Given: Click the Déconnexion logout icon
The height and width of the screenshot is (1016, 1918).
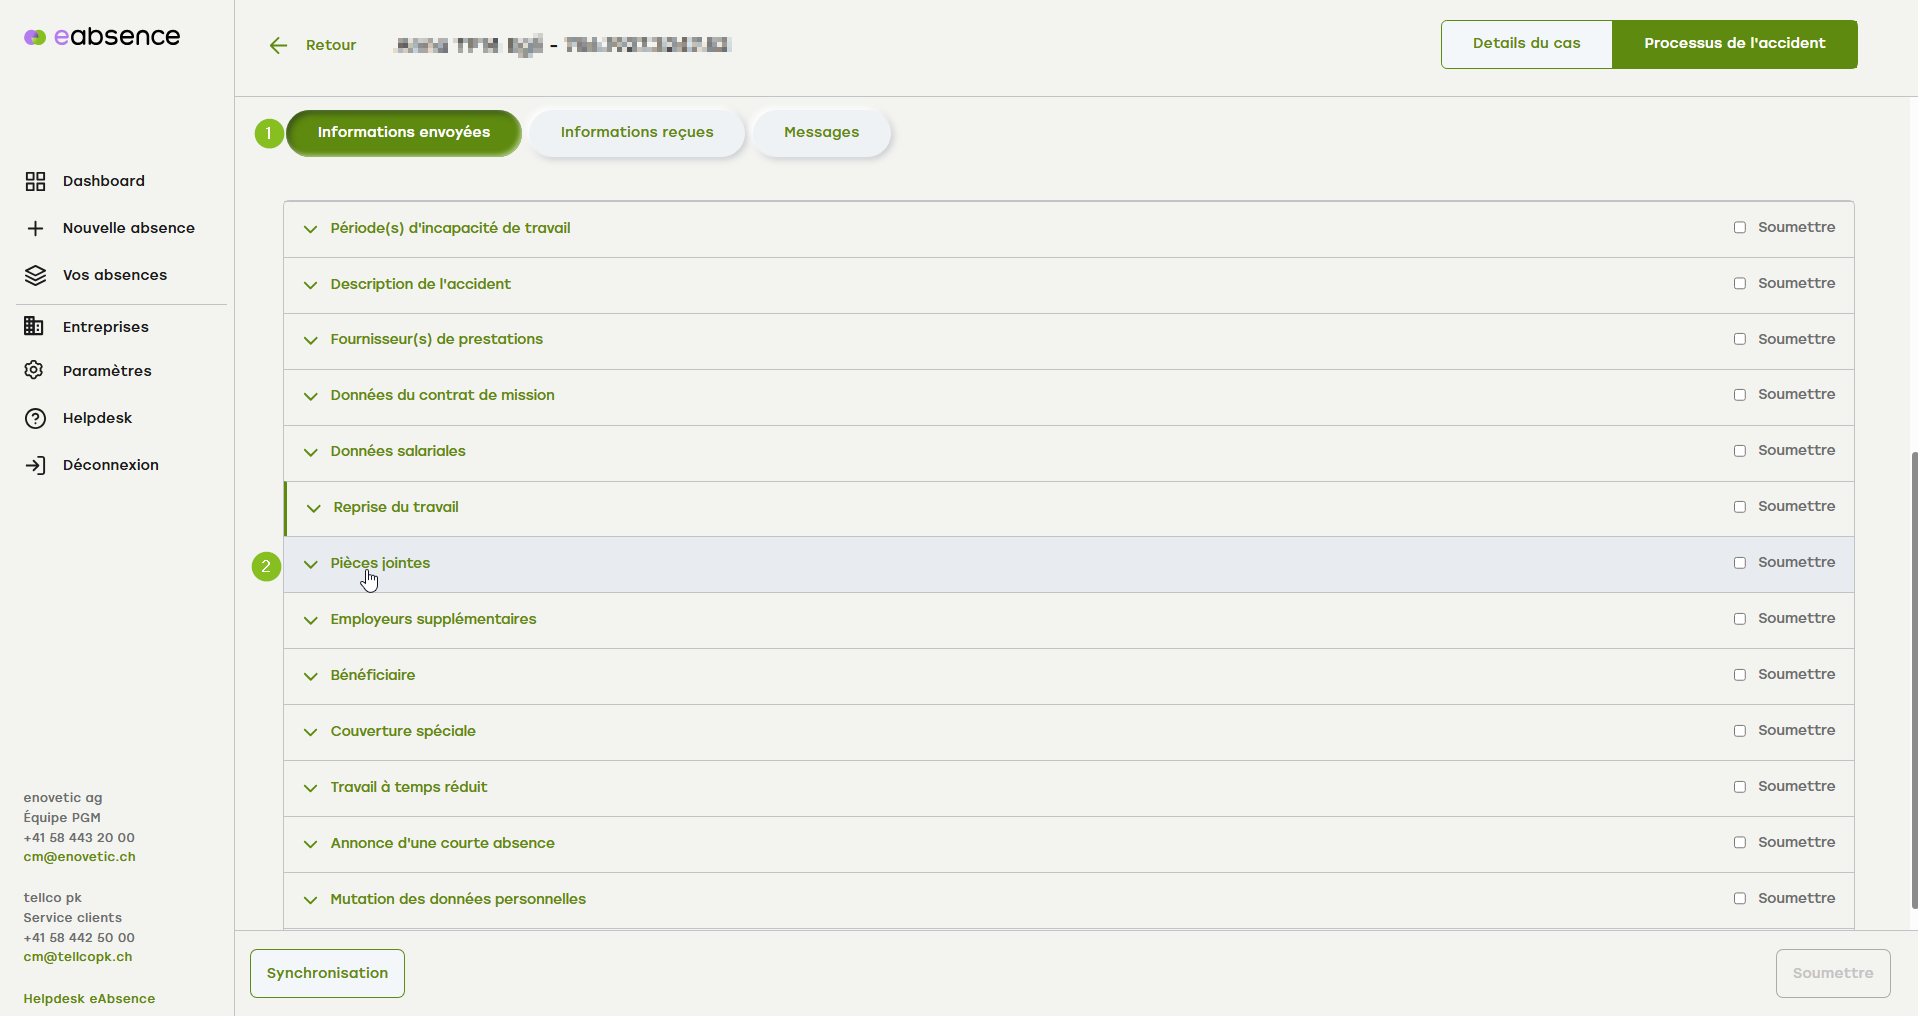Looking at the screenshot, I should [35, 464].
